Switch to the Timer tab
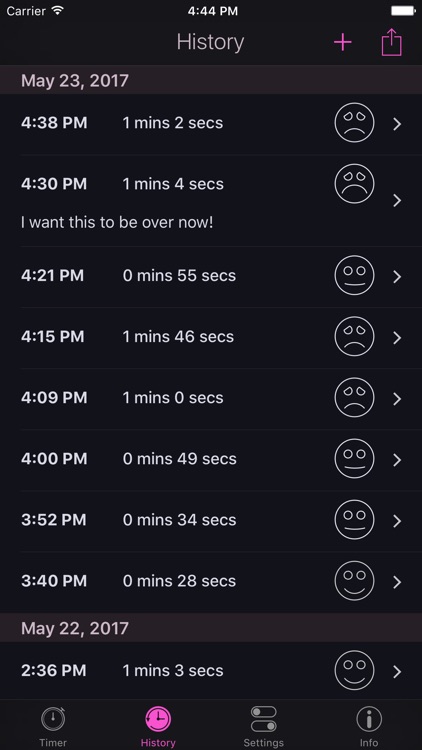The width and height of the screenshot is (422, 750). [53, 727]
